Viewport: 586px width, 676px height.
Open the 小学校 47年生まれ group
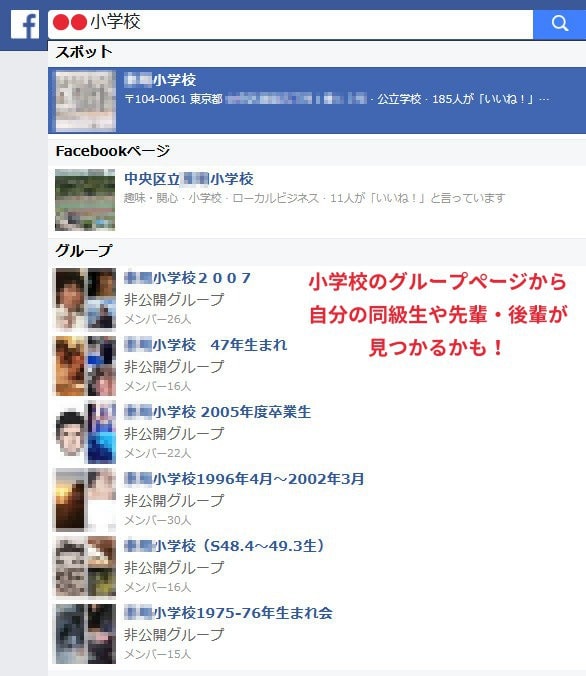click(205, 345)
